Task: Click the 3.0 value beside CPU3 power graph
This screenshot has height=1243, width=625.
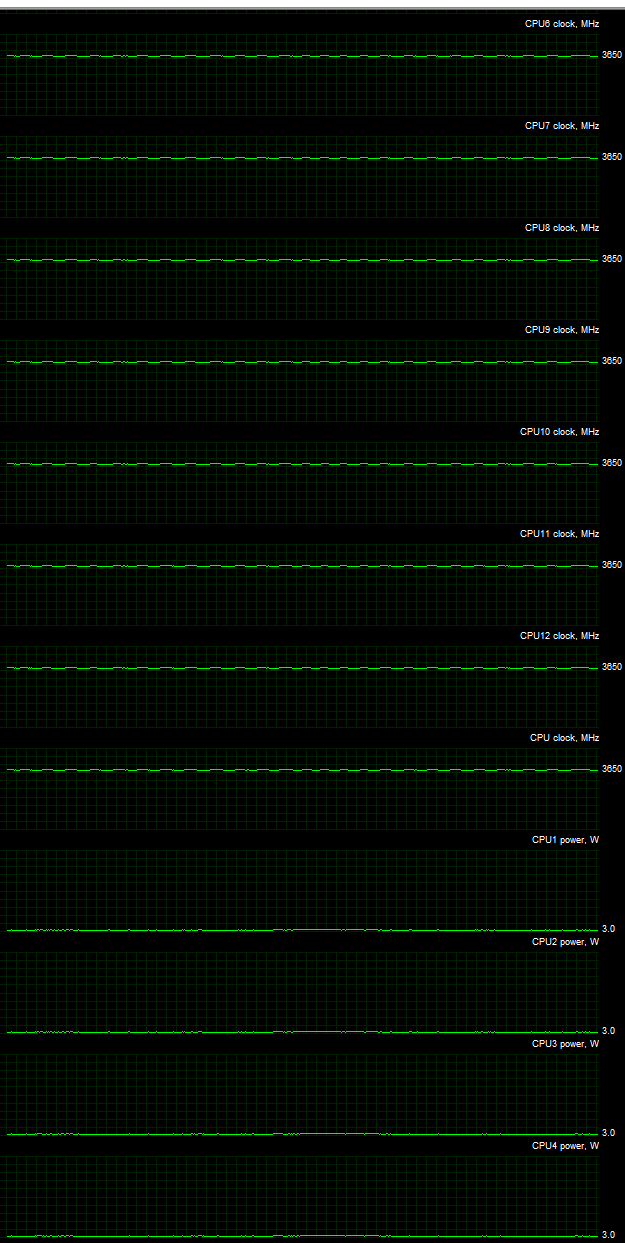Action: click(609, 1133)
